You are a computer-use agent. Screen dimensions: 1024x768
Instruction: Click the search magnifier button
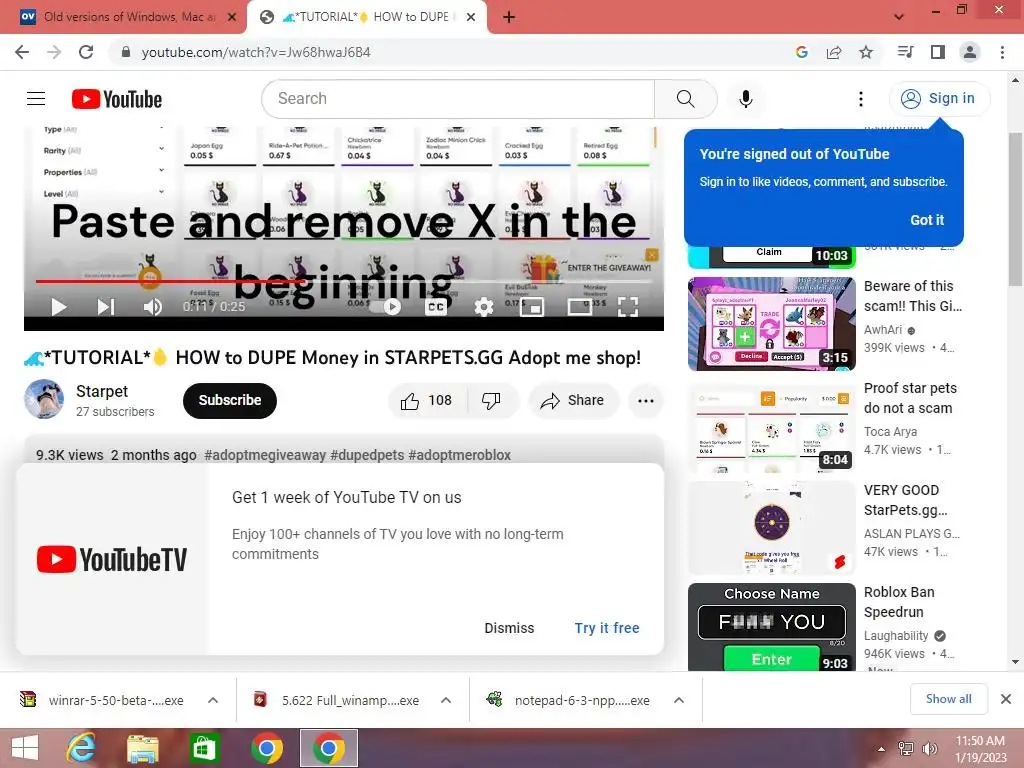click(685, 99)
